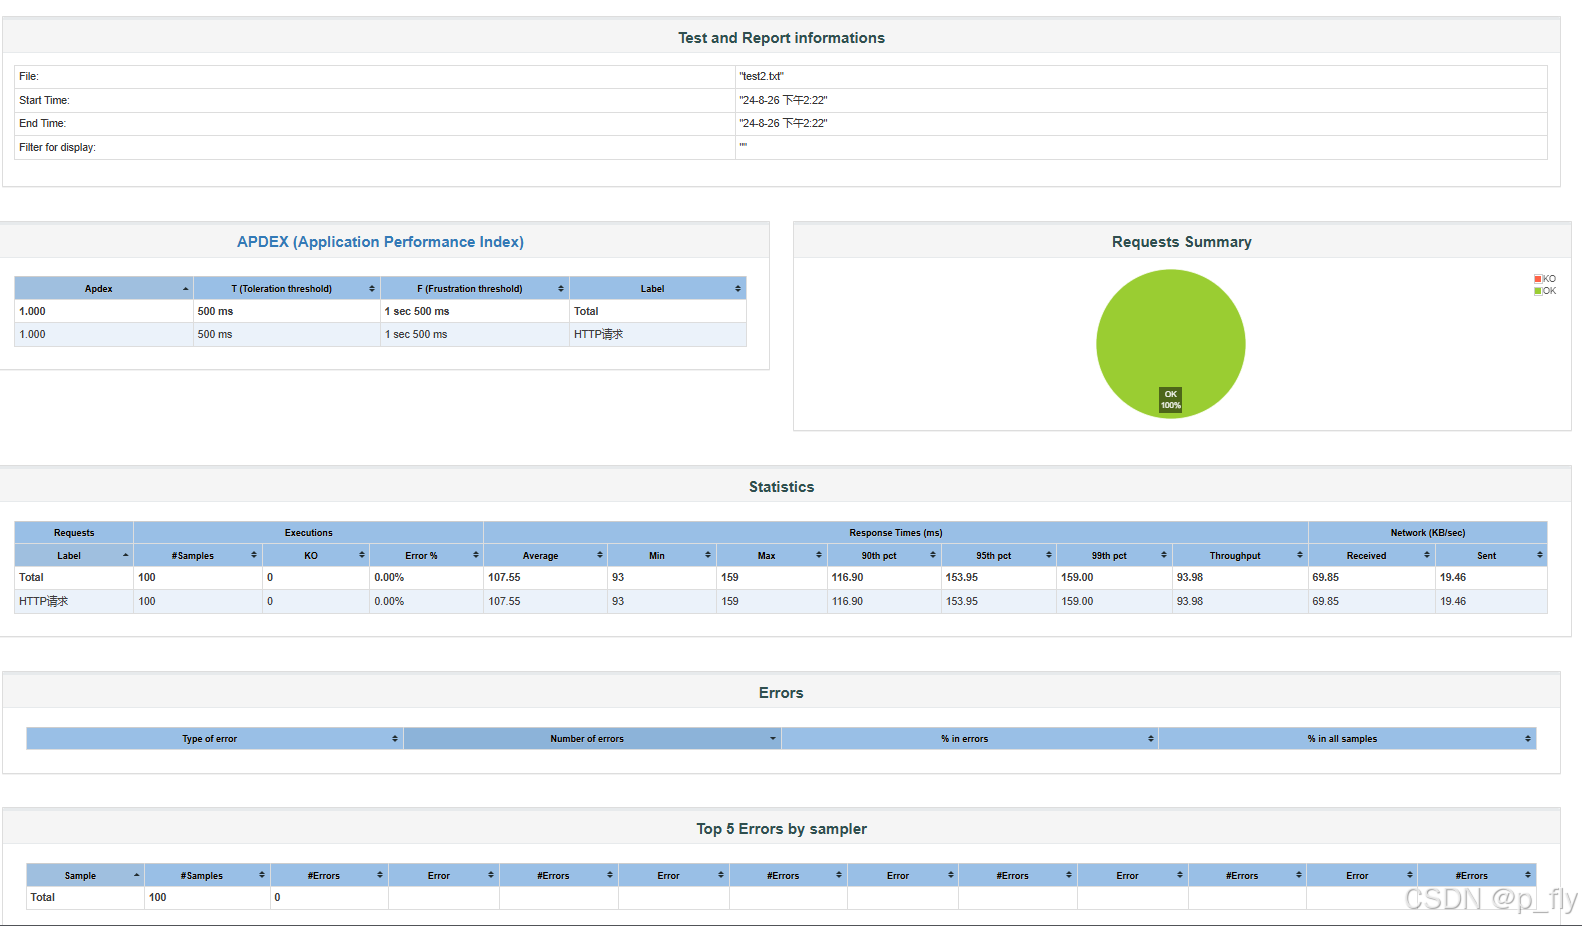
Task: Click HTTP请求 row label in Statistics
Action: 44,601
